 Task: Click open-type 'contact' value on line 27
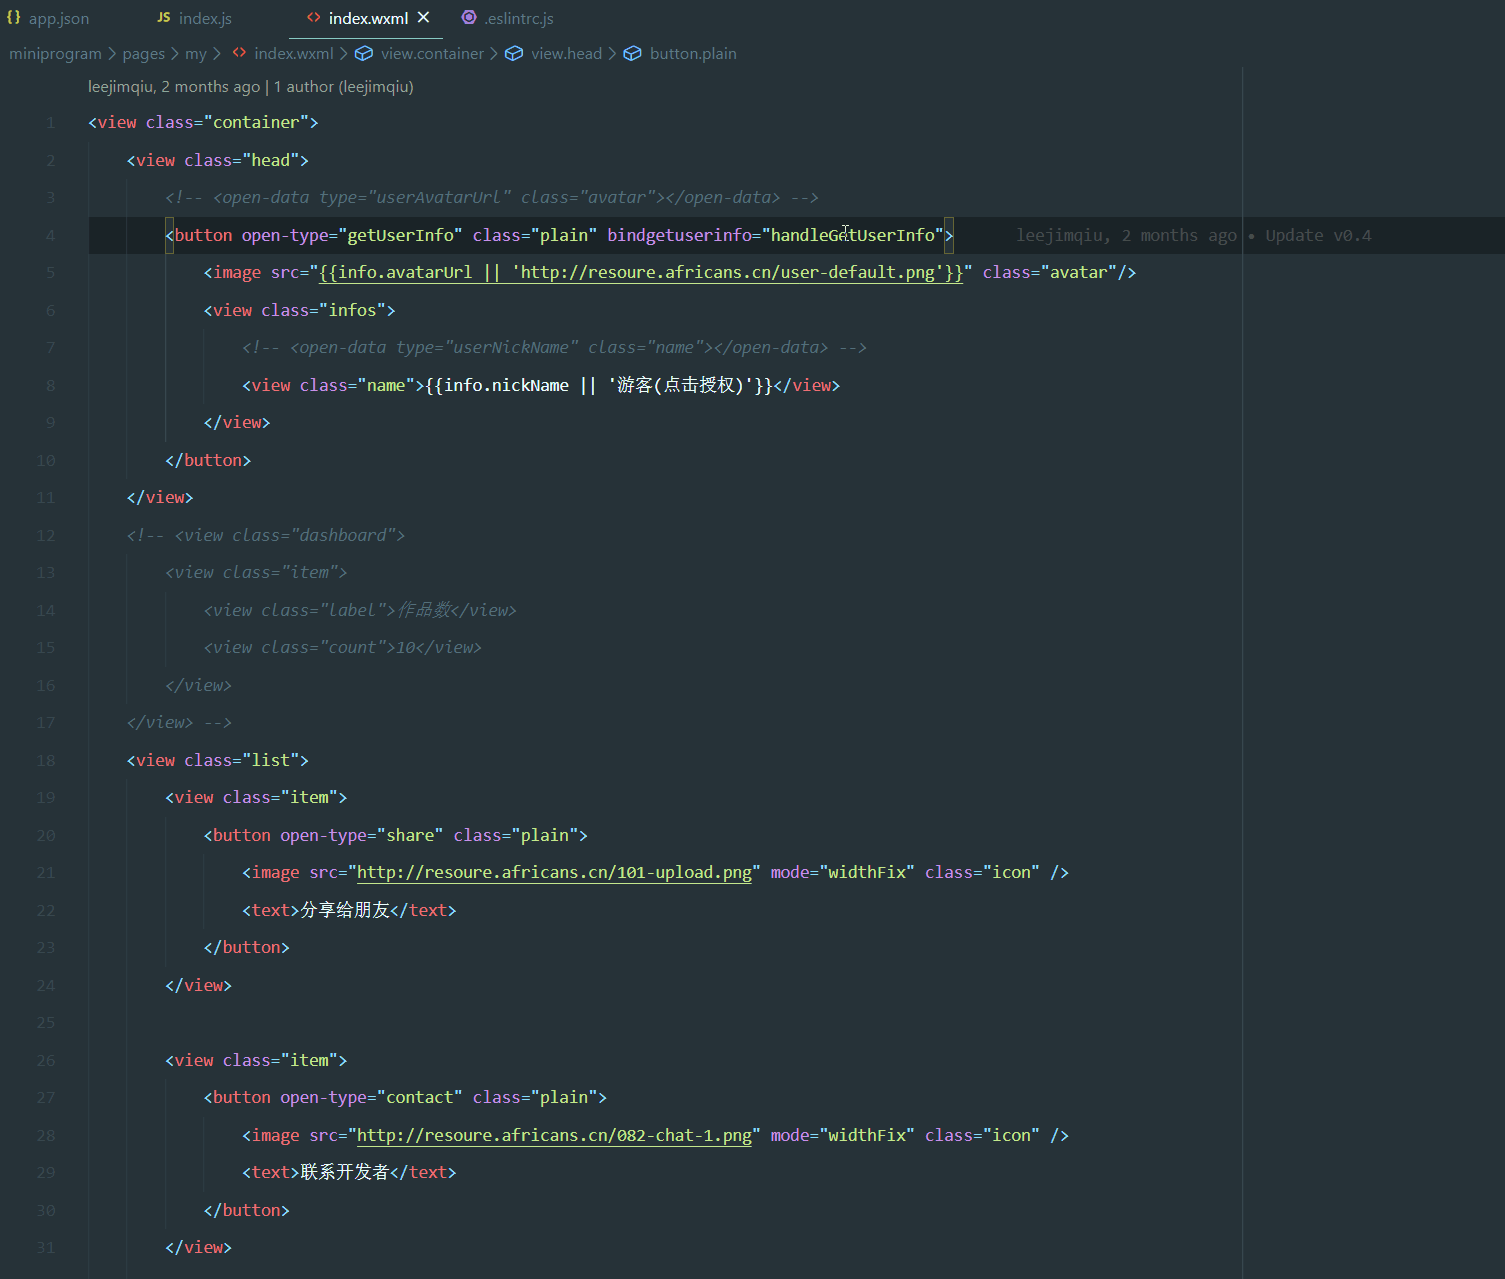click(420, 1097)
